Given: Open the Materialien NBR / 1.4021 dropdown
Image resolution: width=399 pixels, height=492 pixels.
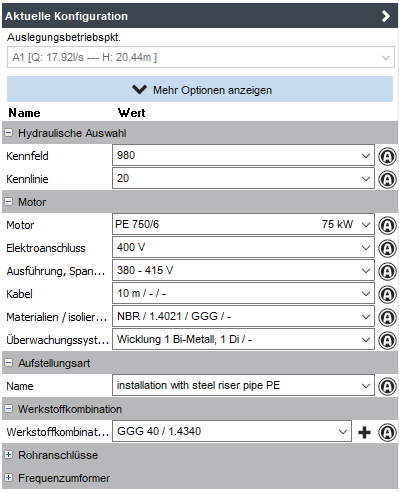Looking at the screenshot, I should 243,316.
